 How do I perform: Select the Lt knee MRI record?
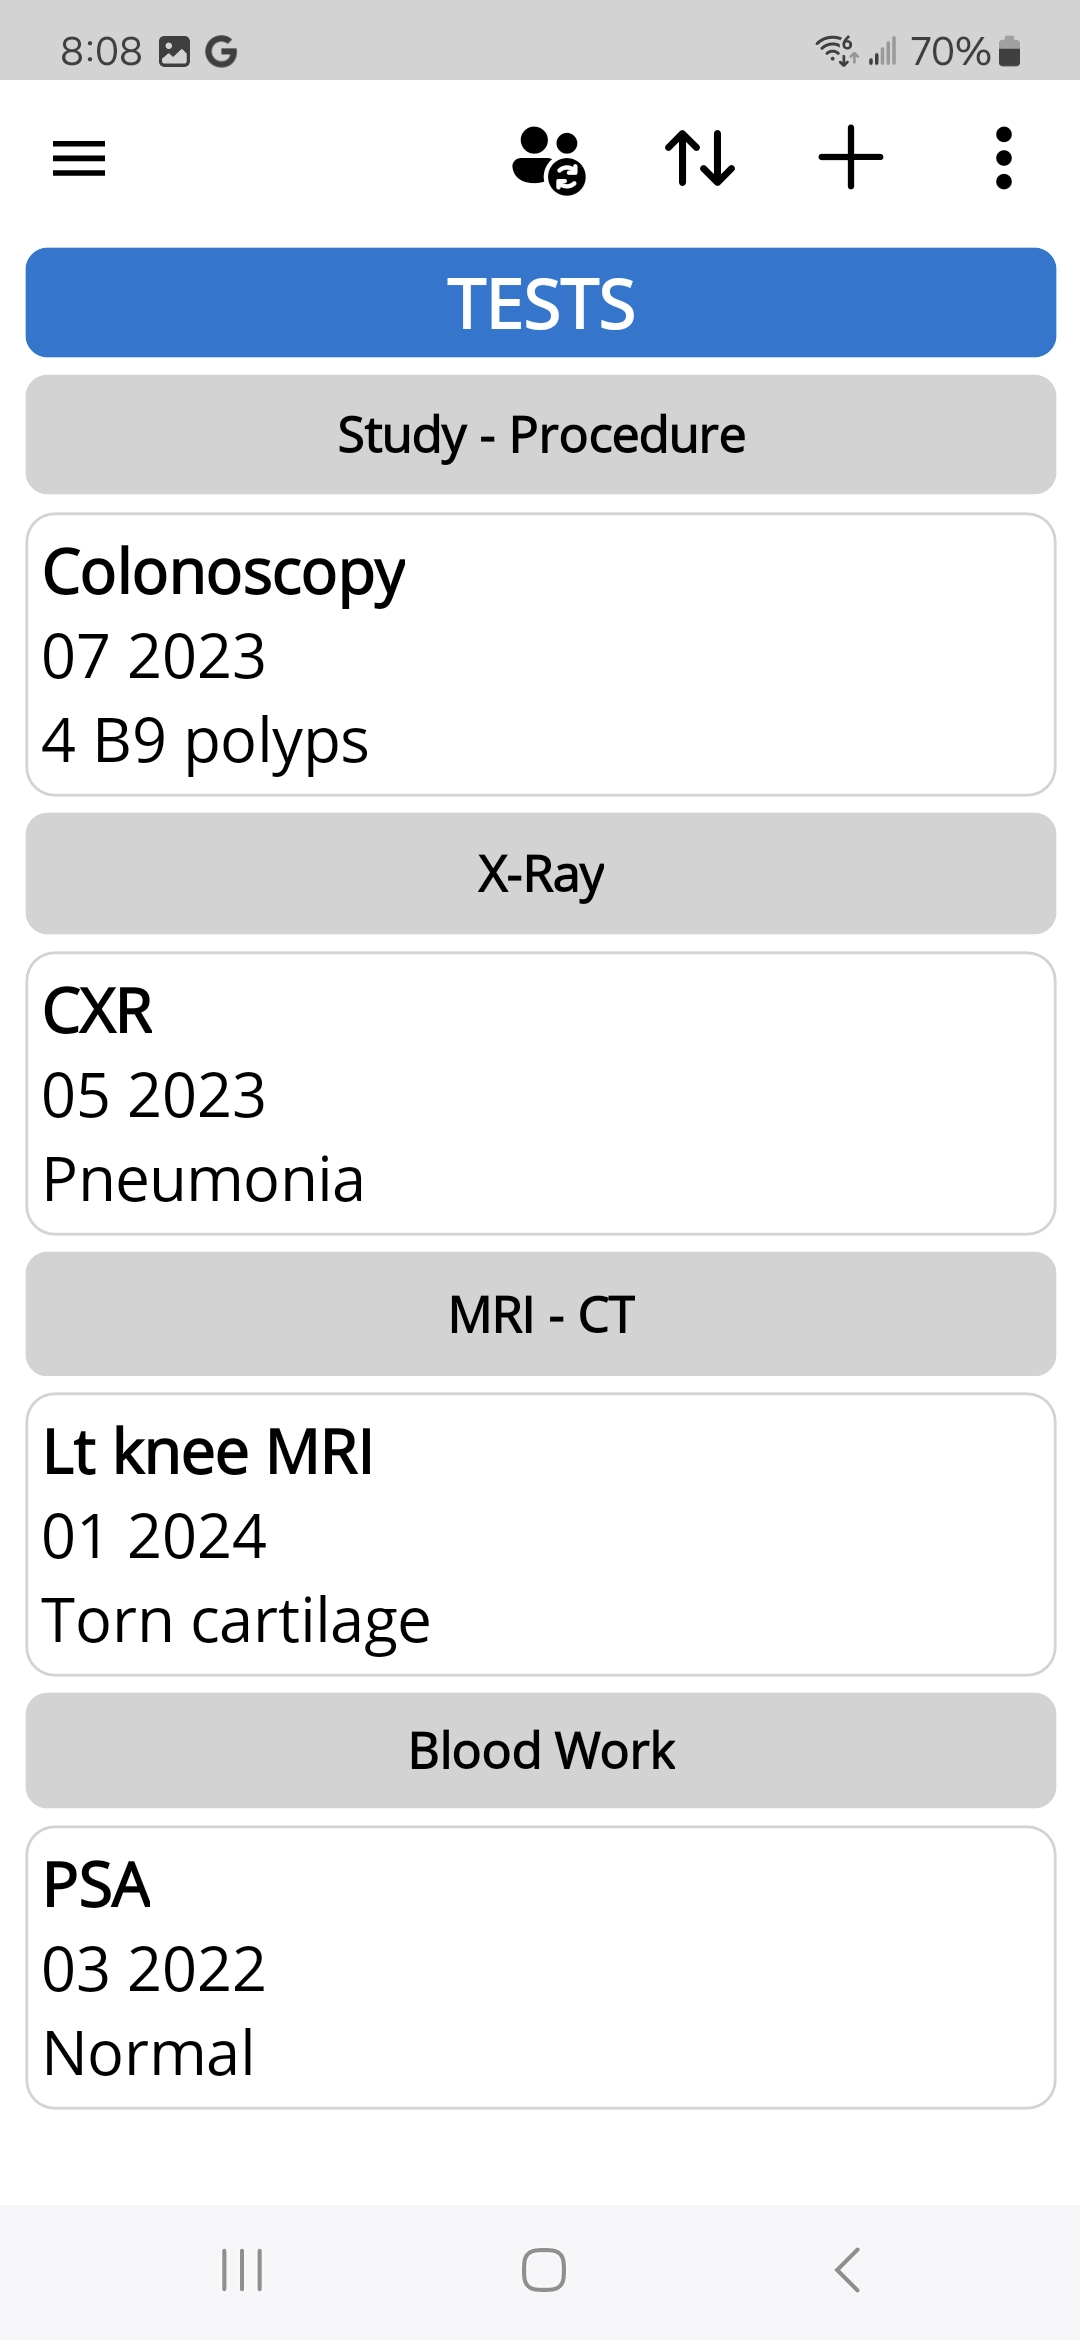click(540, 1535)
